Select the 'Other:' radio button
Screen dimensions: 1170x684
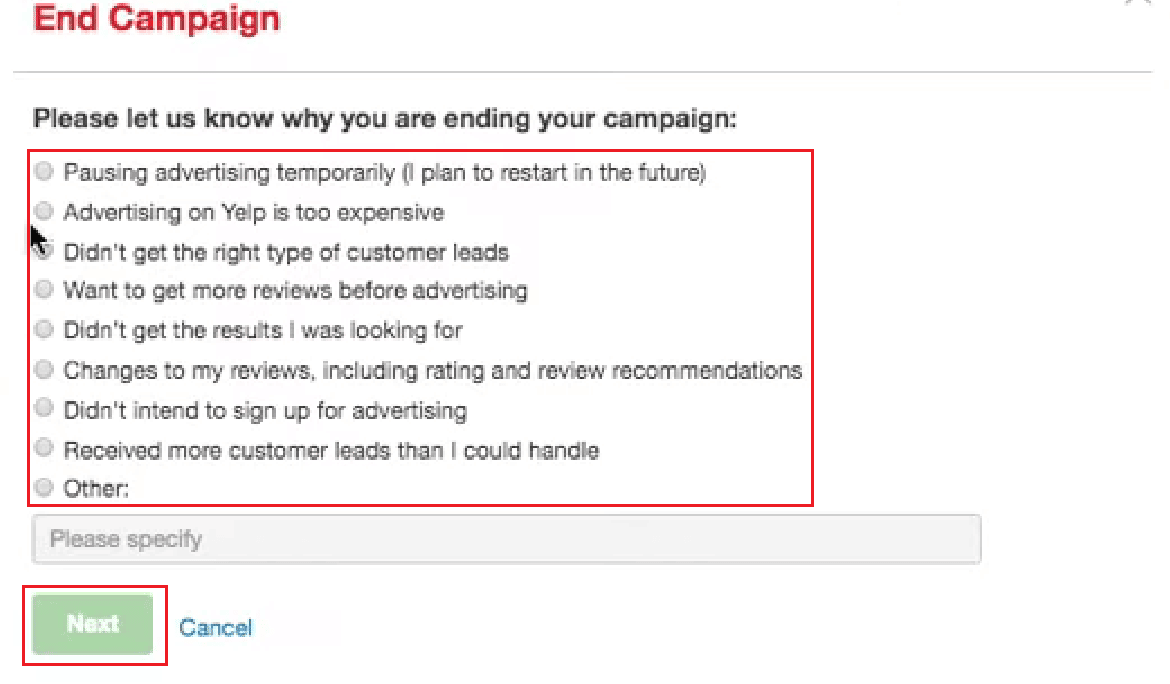(44, 489)
